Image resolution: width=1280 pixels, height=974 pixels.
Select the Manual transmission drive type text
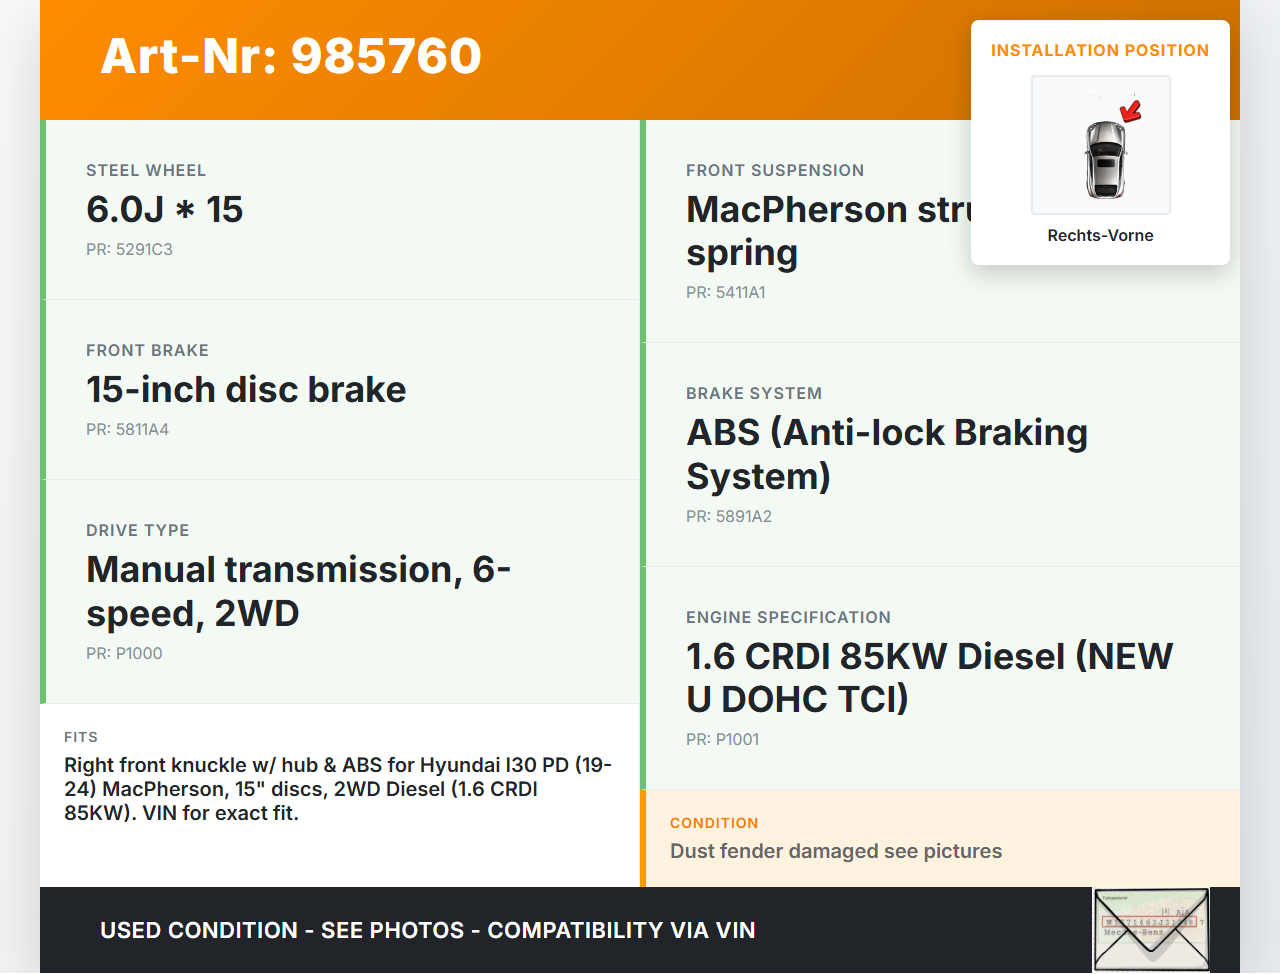click(298, 591)
